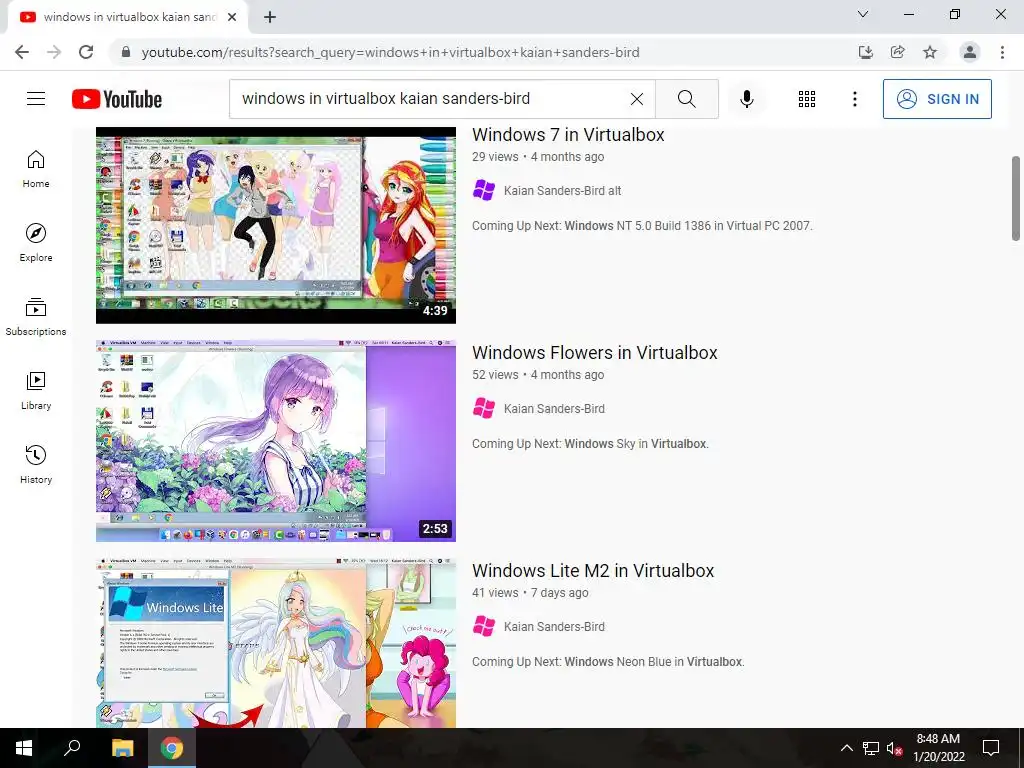Show hidden system tray icons
The image size is (1024, 768).
point(846,748)
